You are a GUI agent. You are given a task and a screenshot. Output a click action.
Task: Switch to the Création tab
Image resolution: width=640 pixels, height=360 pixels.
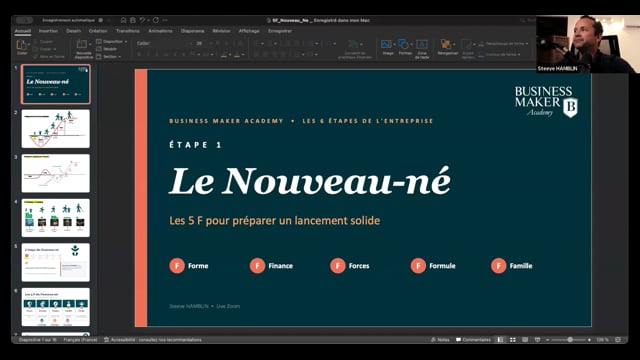coord(98,31)
